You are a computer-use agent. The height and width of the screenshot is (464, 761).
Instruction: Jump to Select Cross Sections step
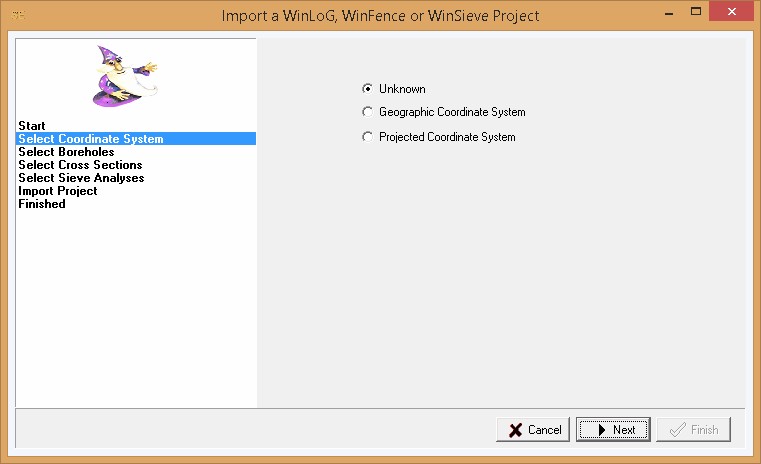(80, 165)
